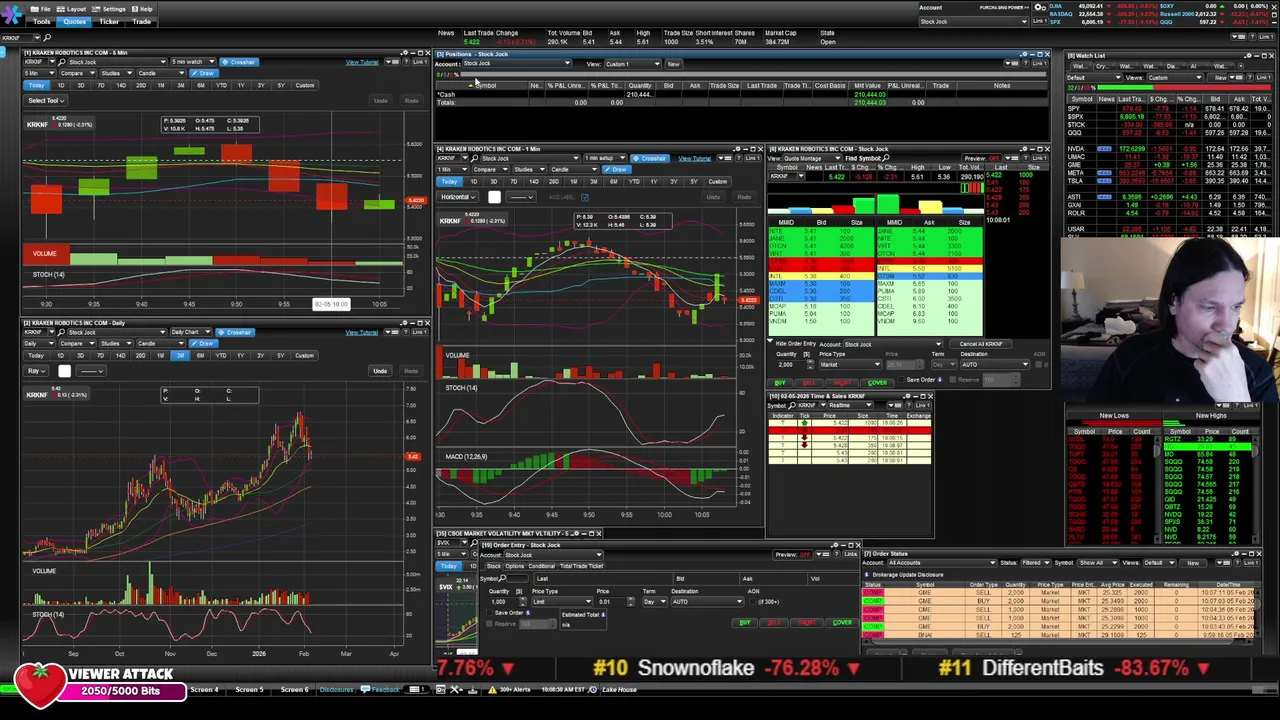Viewport: 1280px width, 720px height.
Task: Click the COVER button in the Order Entry window
Action: (x=842, y=623)
